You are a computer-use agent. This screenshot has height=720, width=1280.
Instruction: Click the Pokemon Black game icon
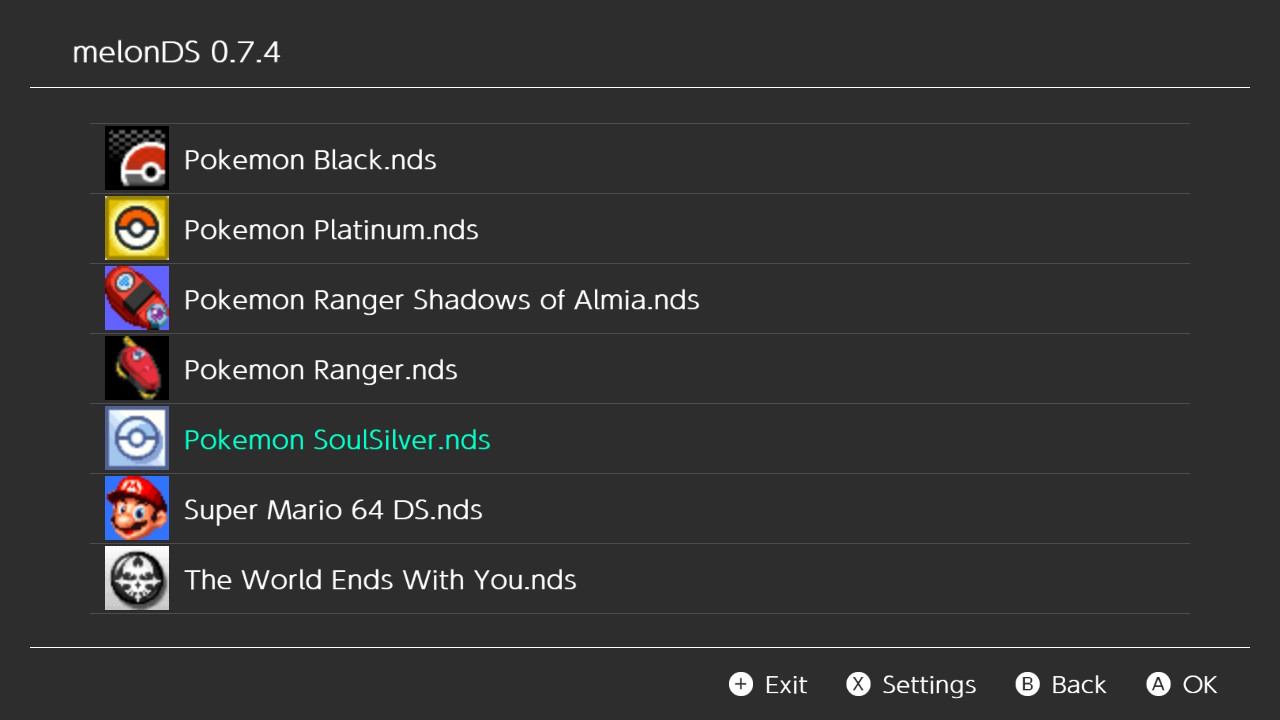click(137, 159)
